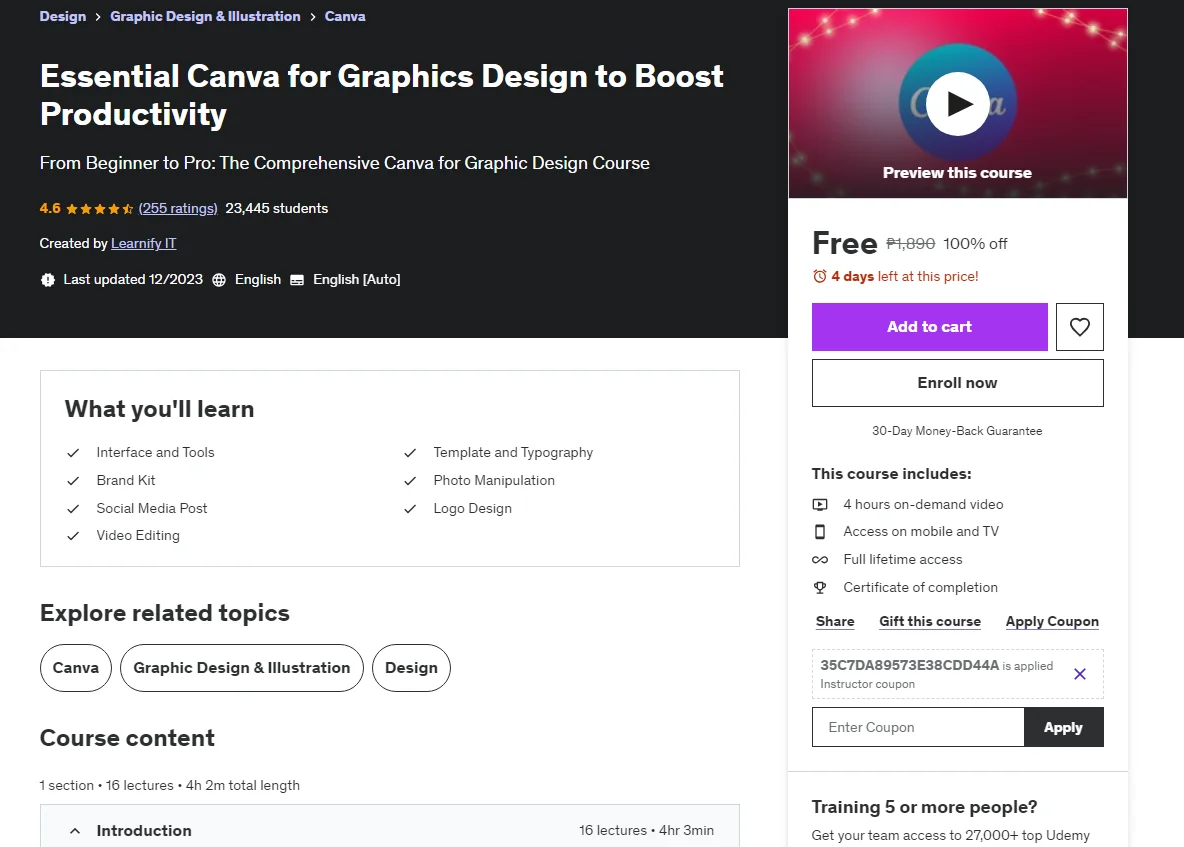The width and height of the screenshot is (1184, 847).
Task: Click the star rating icons
Action: click(x=100, y=209)
